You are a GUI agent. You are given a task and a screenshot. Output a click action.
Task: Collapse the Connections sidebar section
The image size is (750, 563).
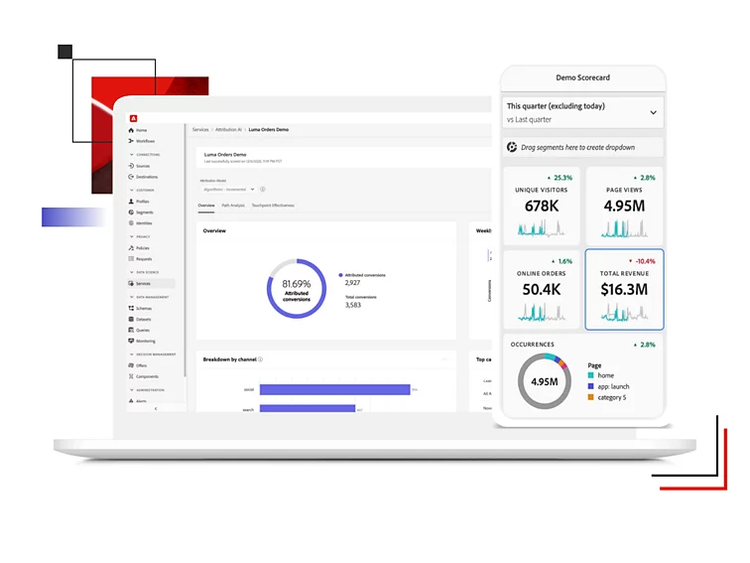point(130,155)
